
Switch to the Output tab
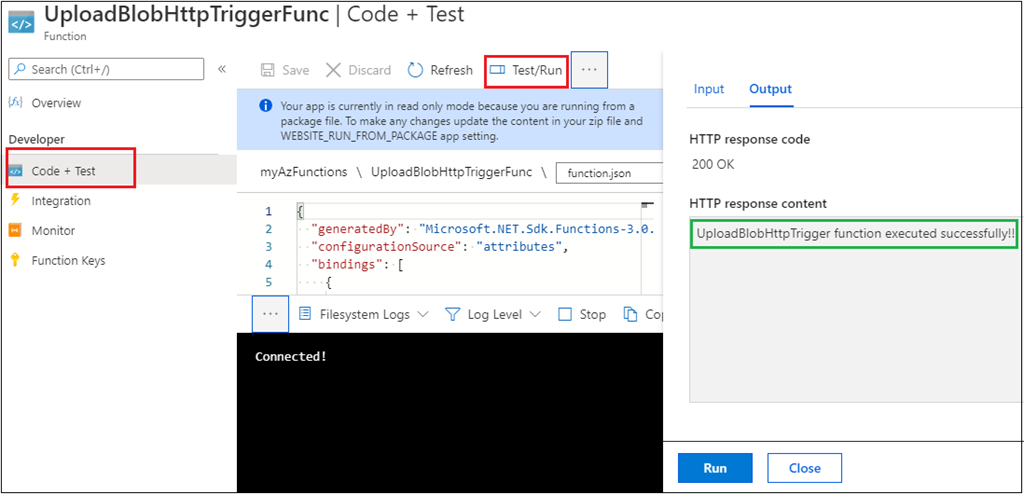click(x=770, y=89)
